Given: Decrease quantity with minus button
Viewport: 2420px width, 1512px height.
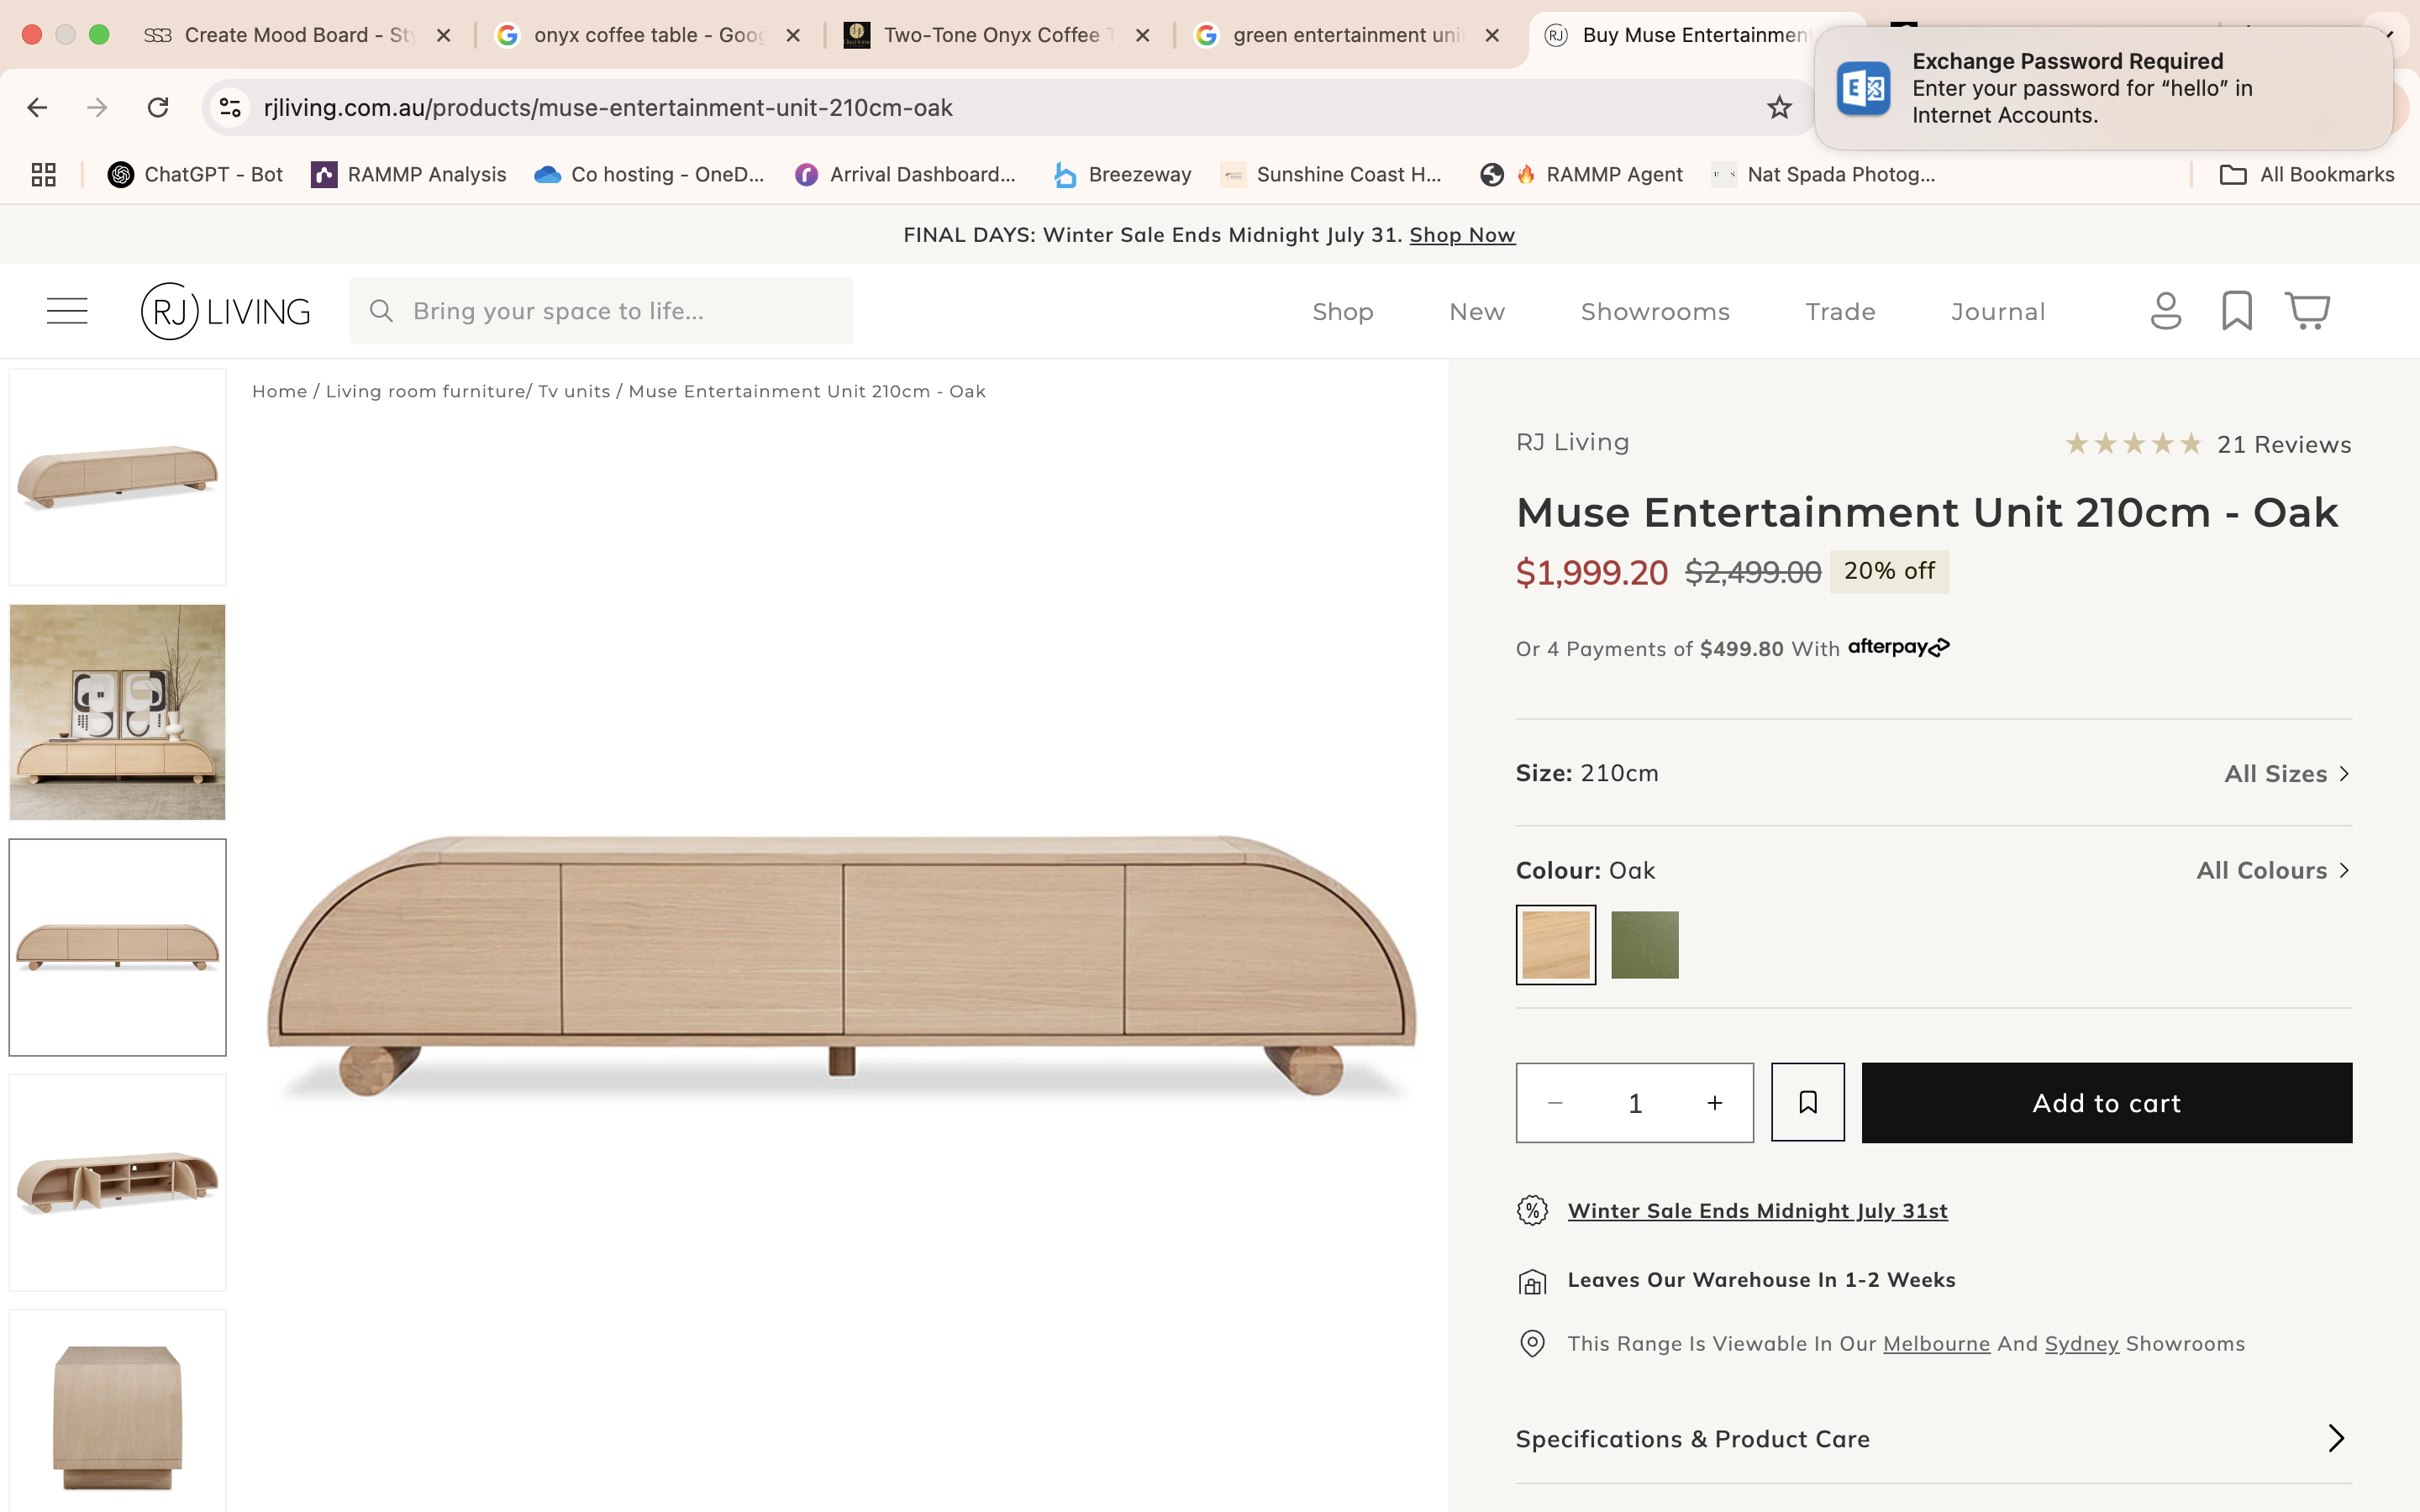Looking at the screenshot, I should (1555, 1103).
